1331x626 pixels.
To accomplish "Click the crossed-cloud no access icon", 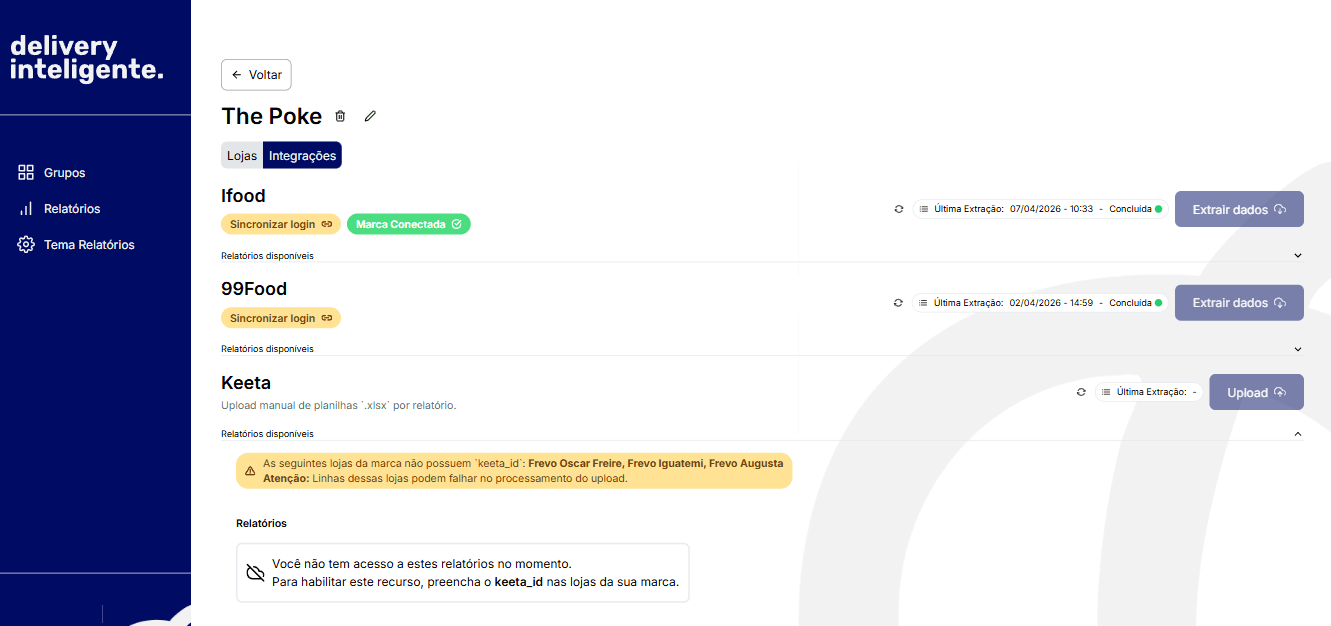I will [255, 573].
